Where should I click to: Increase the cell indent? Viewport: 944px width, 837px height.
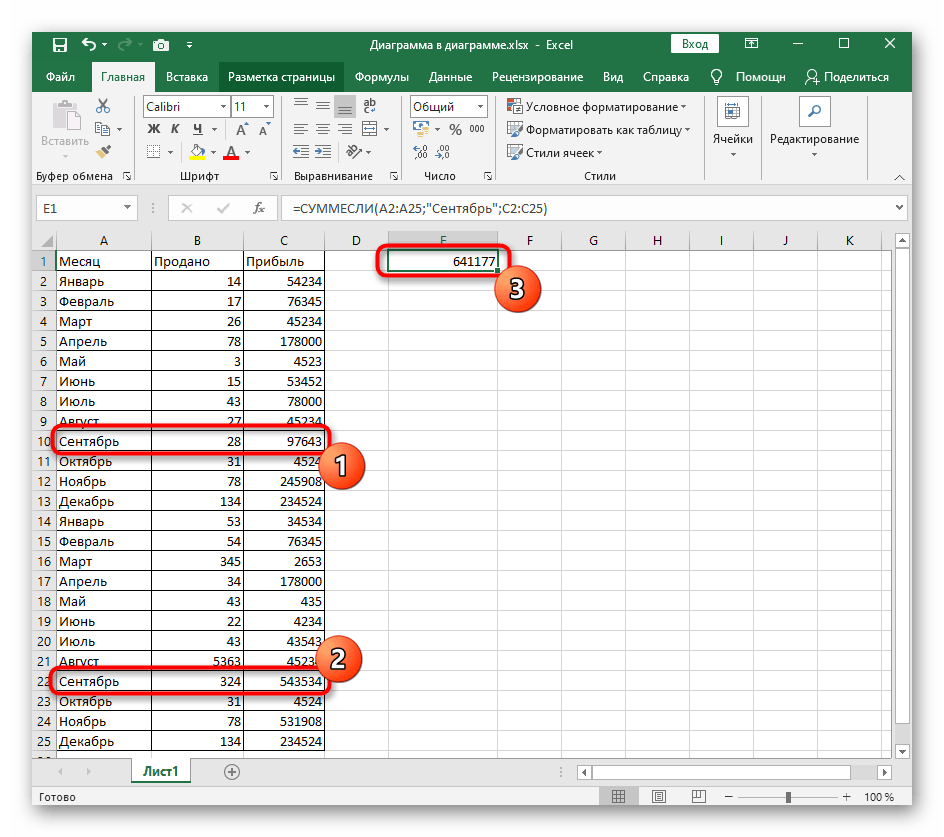(x=323, y=152)
